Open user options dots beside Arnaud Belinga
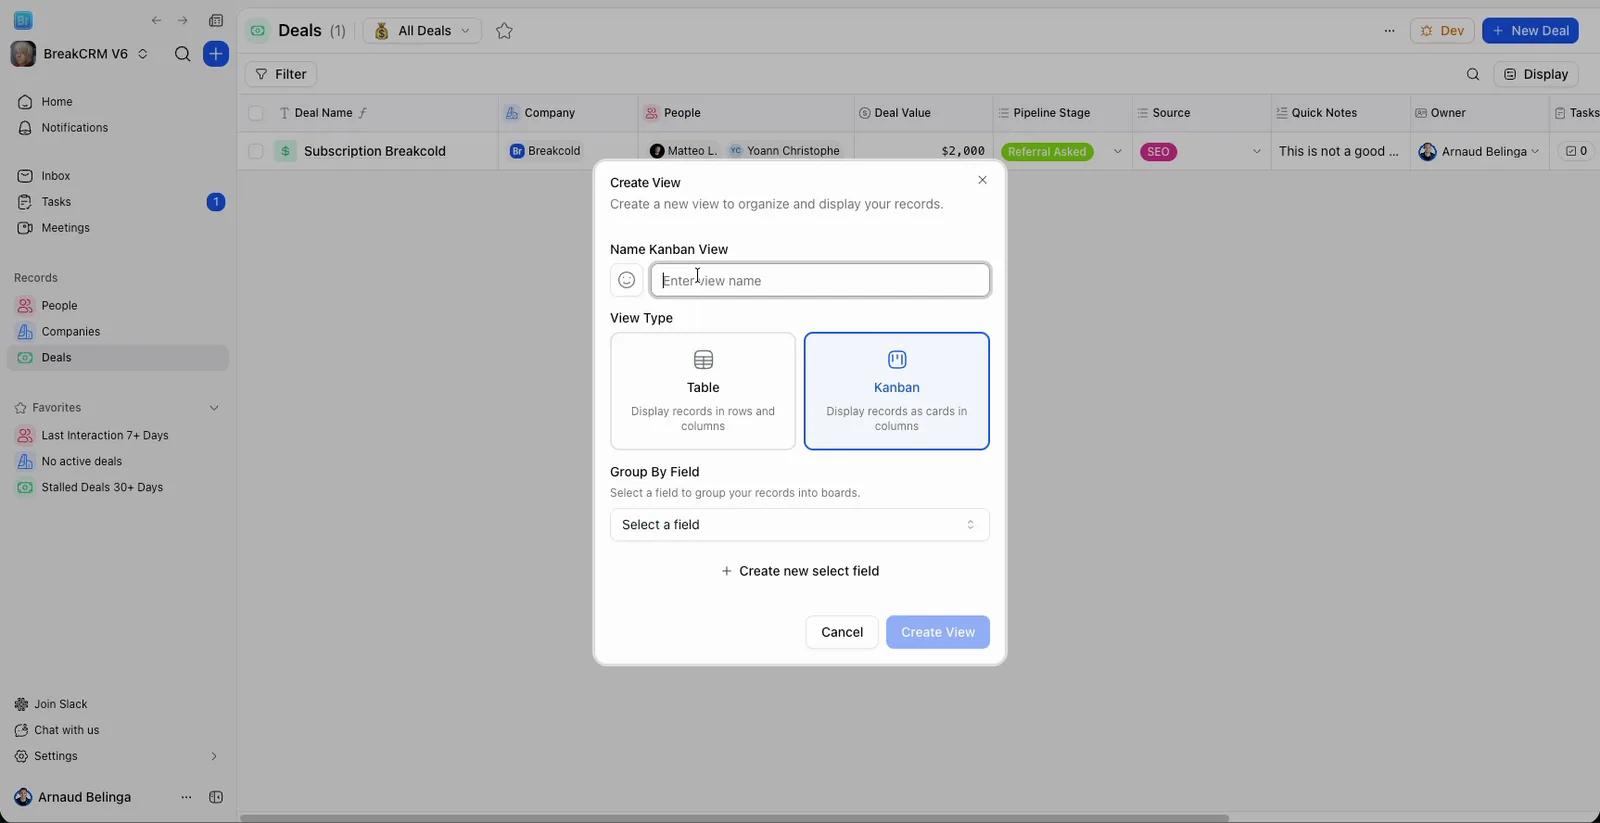Viewport: 1600px width, 823px height. pyautogui.click(x=186, y=797)
